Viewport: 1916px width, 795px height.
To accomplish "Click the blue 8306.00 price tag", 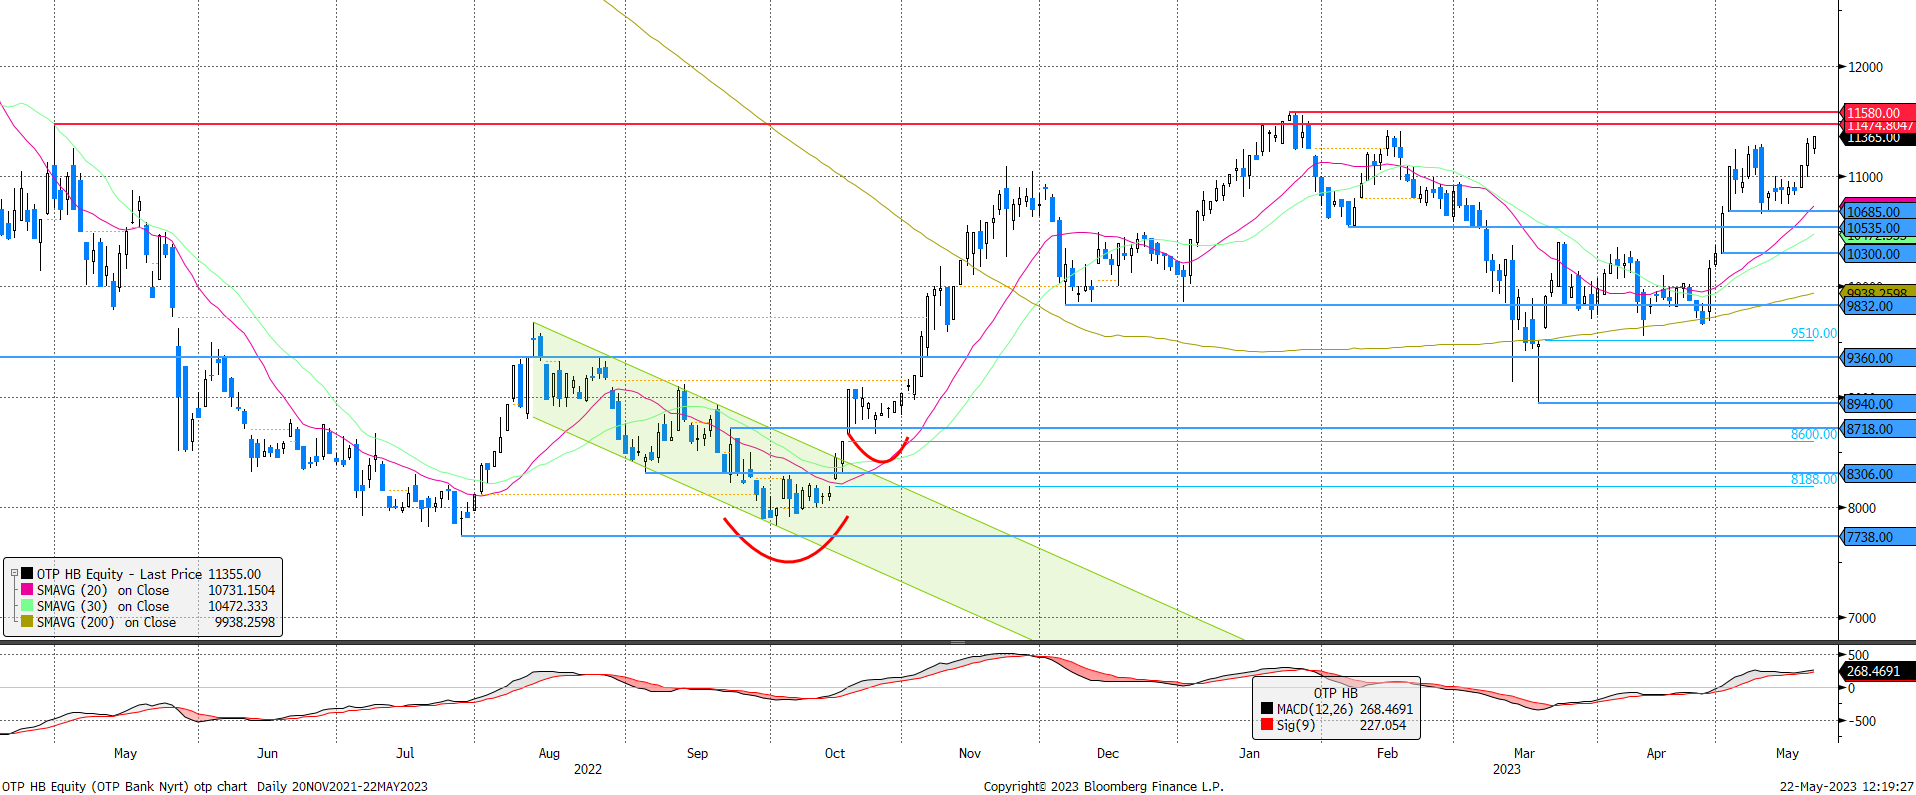I will (1878, 474).
